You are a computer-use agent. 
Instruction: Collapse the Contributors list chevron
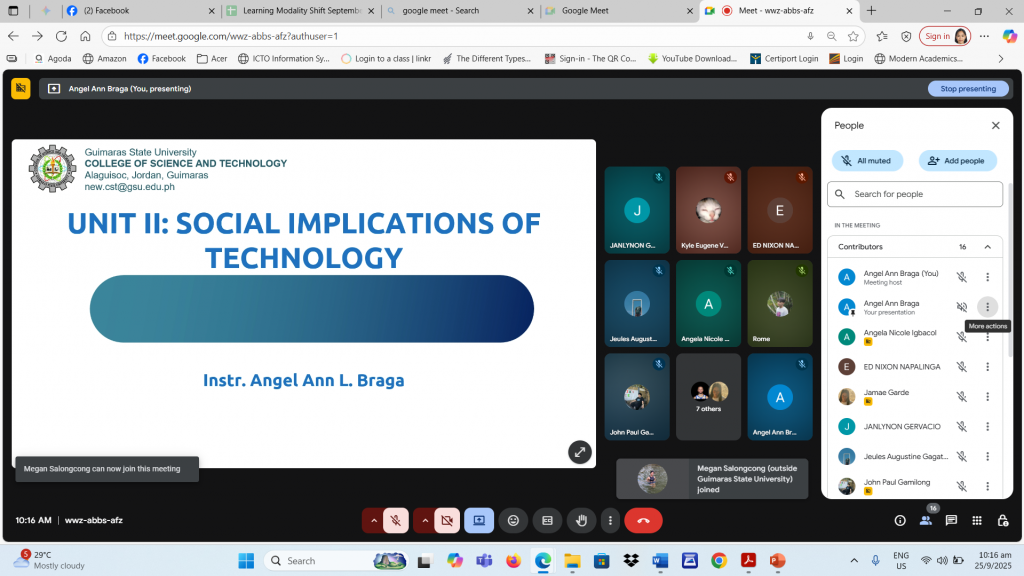(x=987, y=247)
